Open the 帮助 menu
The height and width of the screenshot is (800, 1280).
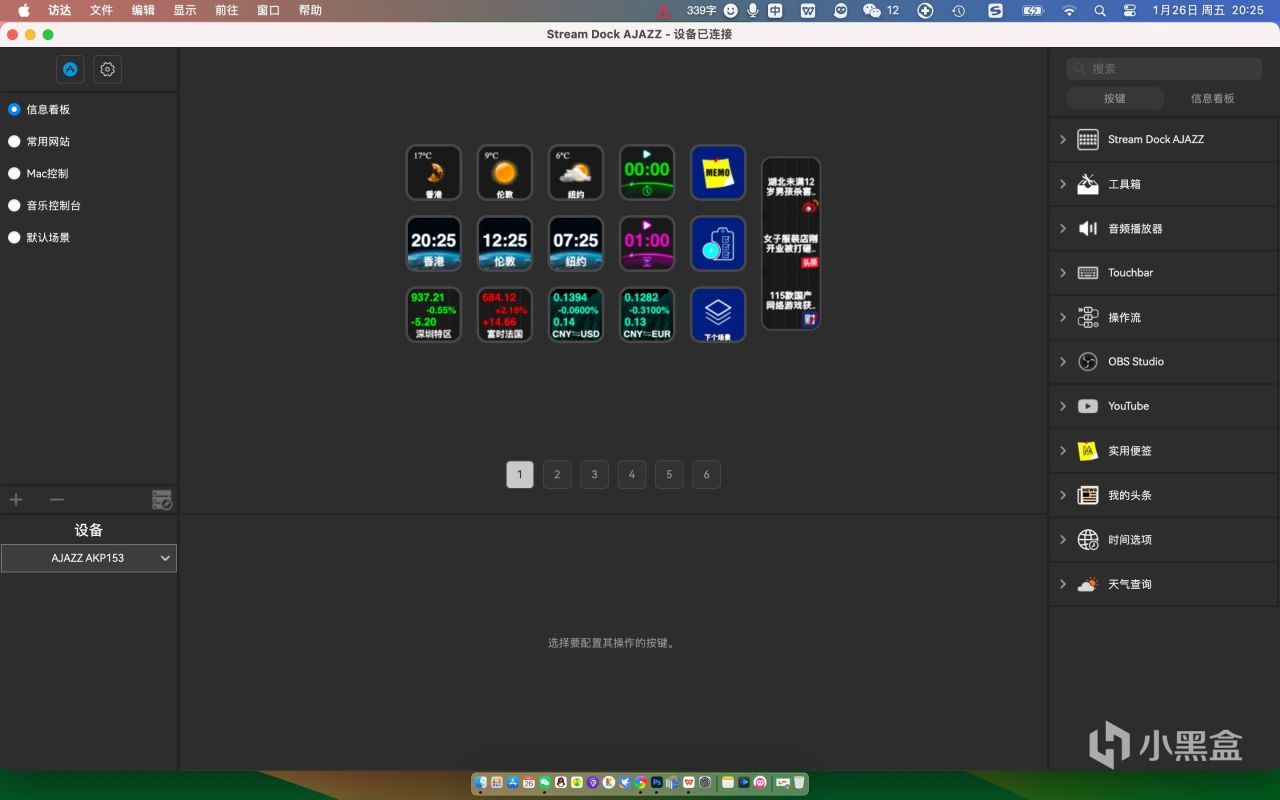click(310, 10)
